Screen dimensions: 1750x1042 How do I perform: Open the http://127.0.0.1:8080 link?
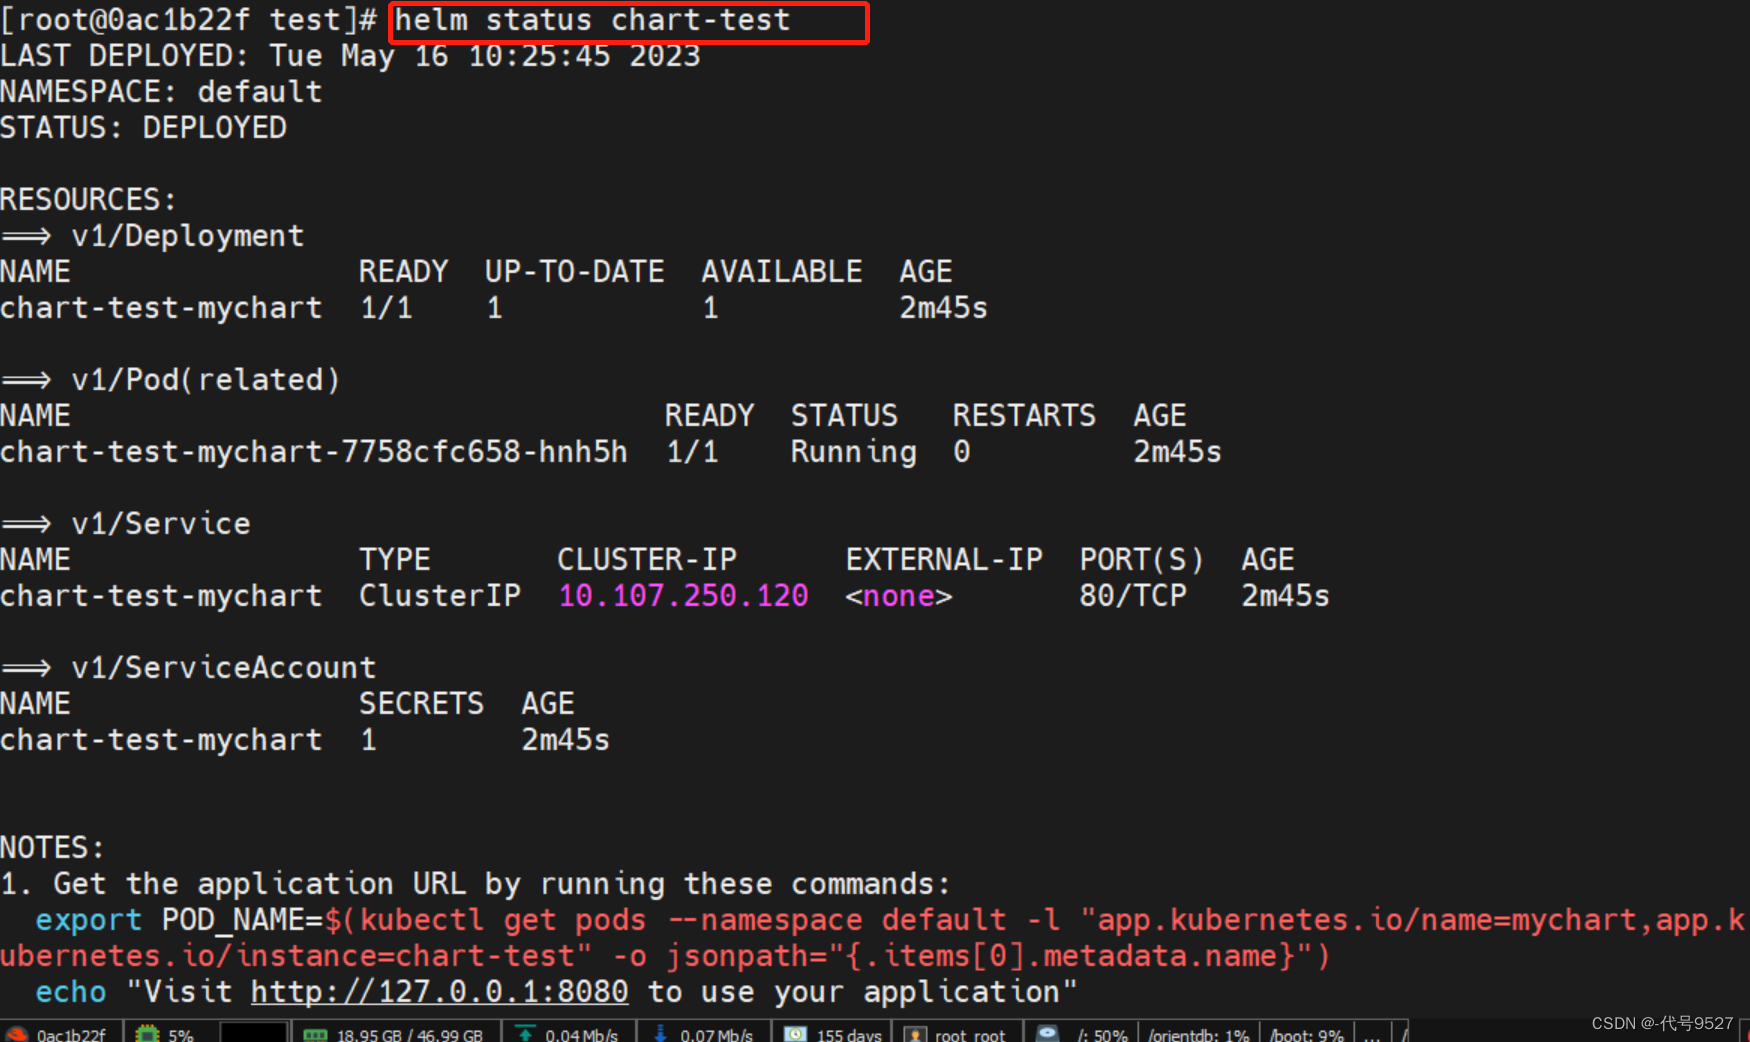pyautogui.click(x=439, y=992)
